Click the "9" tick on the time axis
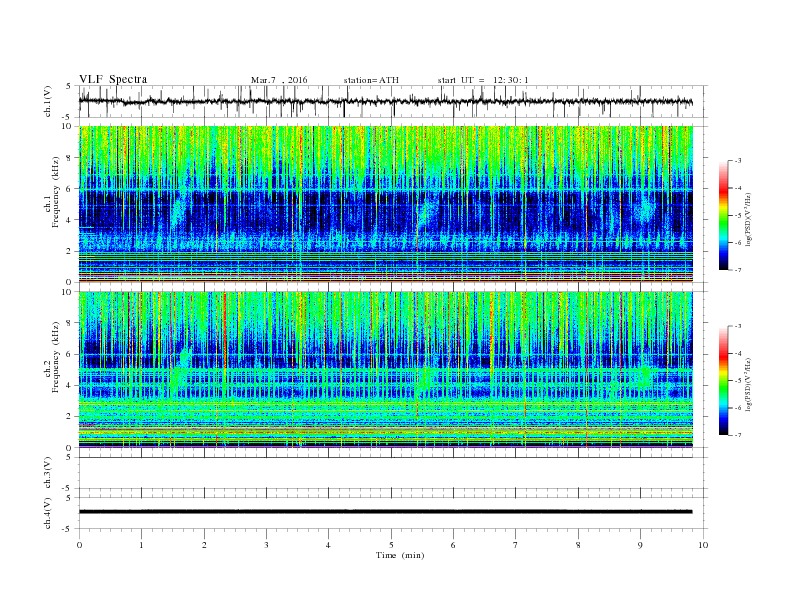 [x=640, y=545]
